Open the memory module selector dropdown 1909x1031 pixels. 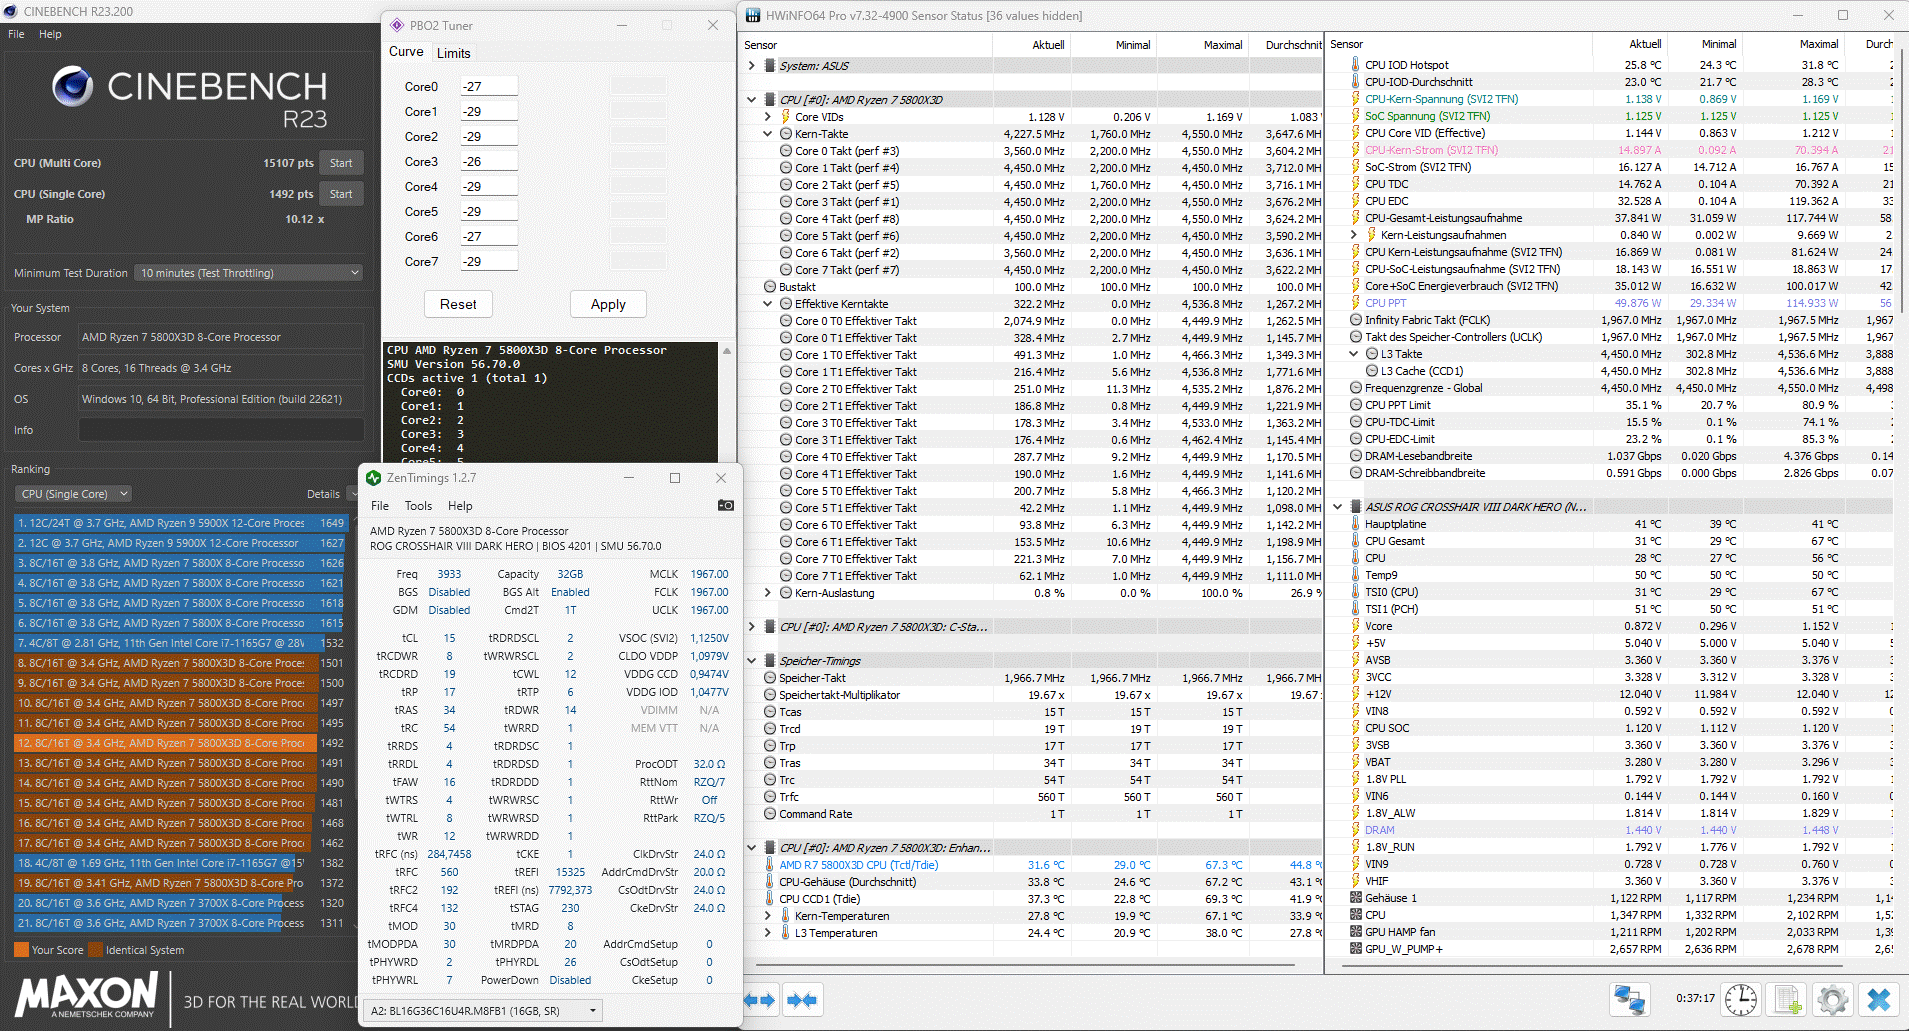[x=482, y=1011]
